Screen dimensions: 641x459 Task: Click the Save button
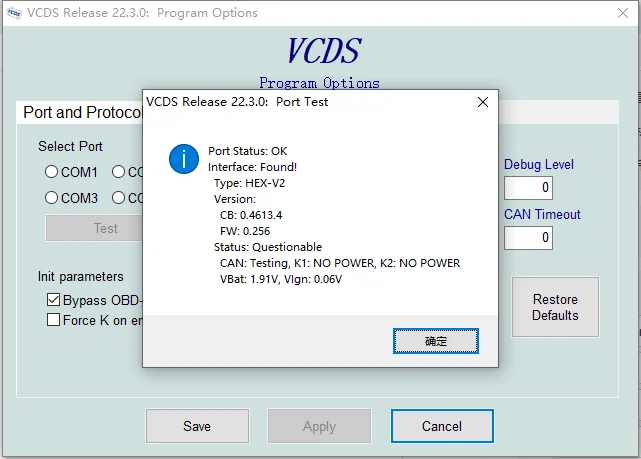click(197, 426)
